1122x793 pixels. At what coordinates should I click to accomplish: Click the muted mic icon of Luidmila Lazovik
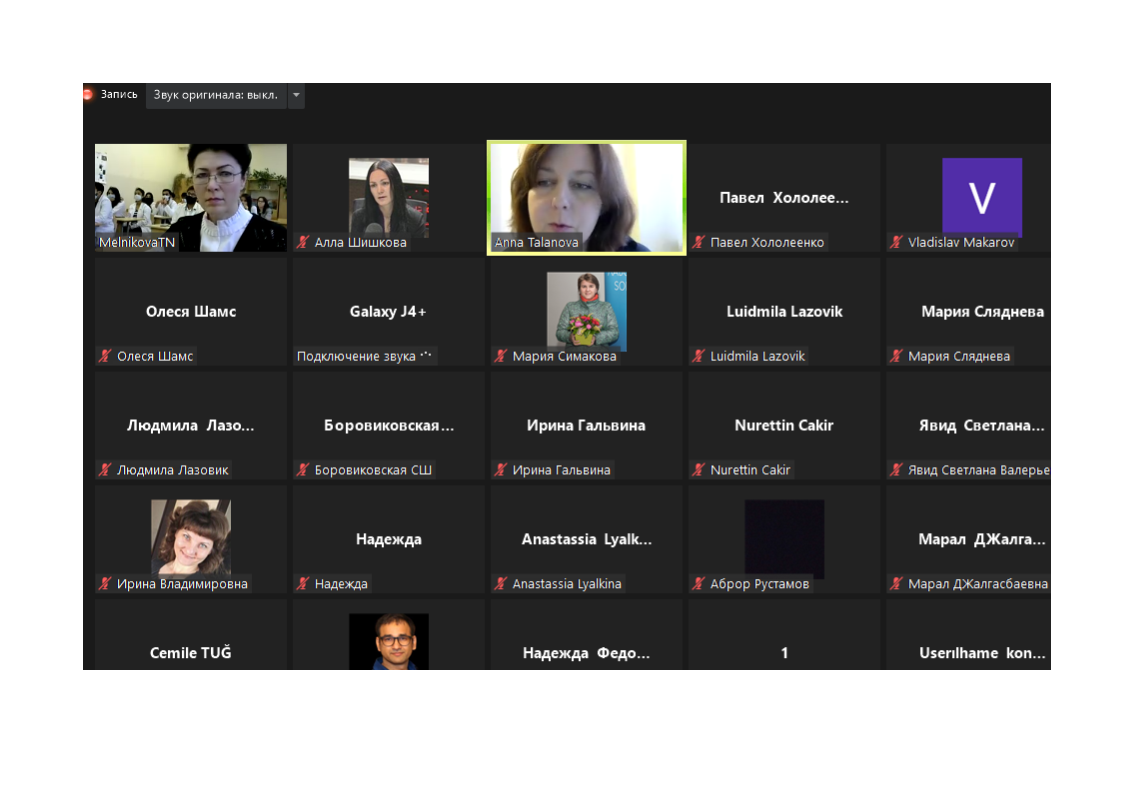click(699, 356)
